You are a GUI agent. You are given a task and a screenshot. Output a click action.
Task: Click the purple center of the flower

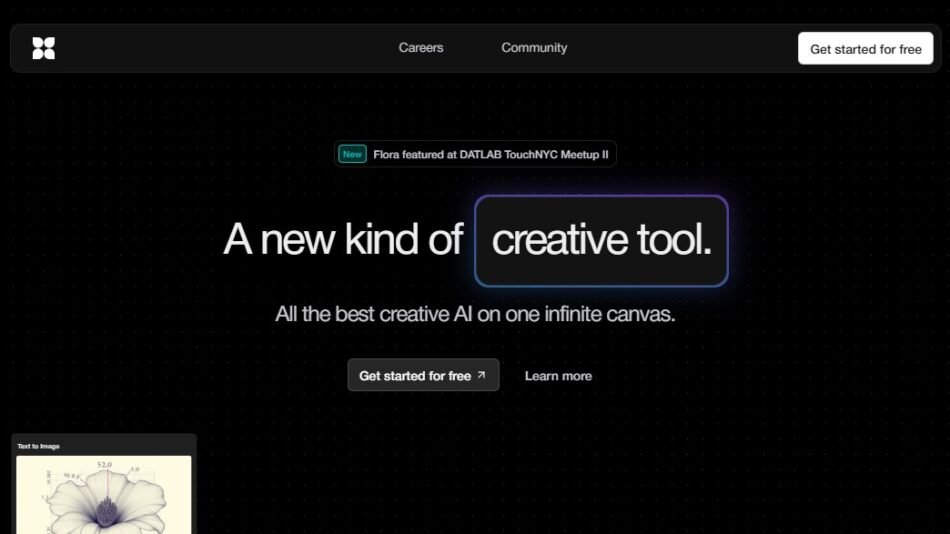(x=107, y=512)
